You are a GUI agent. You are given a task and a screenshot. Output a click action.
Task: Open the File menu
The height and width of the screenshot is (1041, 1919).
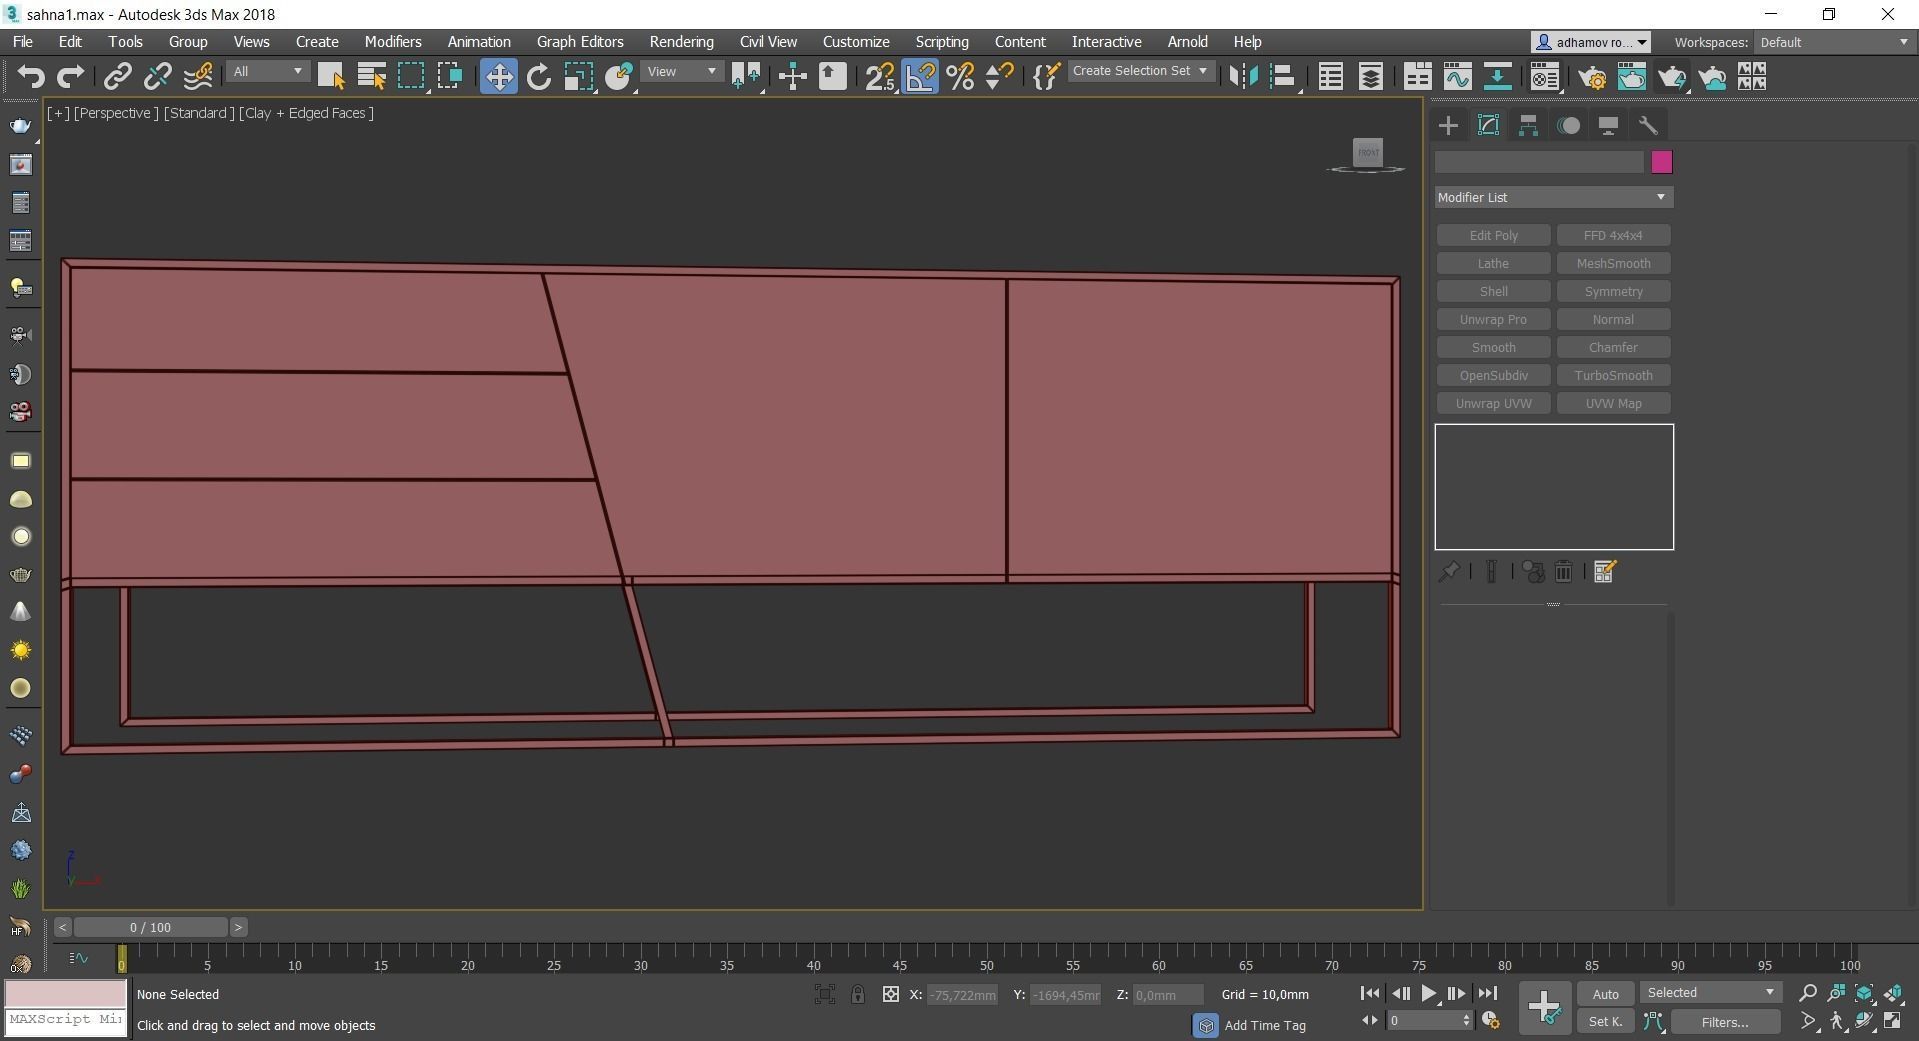pyautogui.click(x=22, y=42)
